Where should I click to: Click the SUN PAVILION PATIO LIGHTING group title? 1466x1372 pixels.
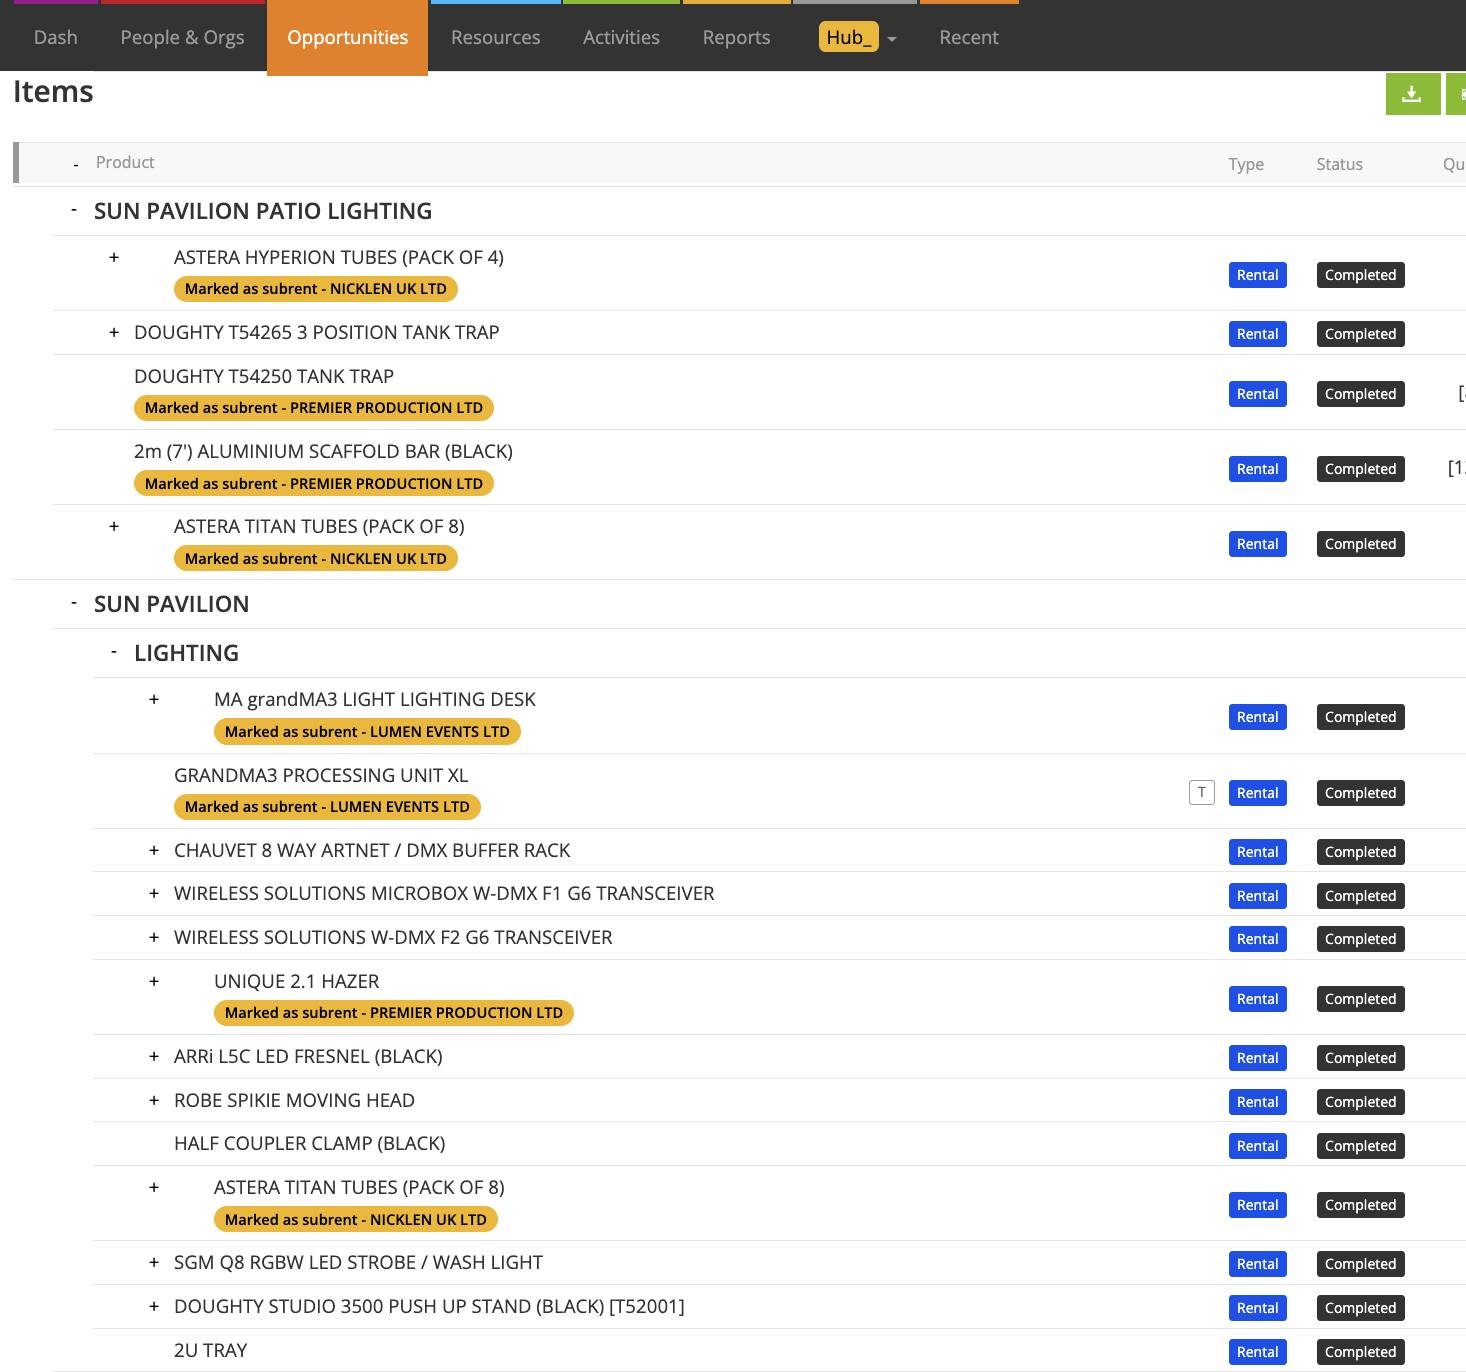263,211
